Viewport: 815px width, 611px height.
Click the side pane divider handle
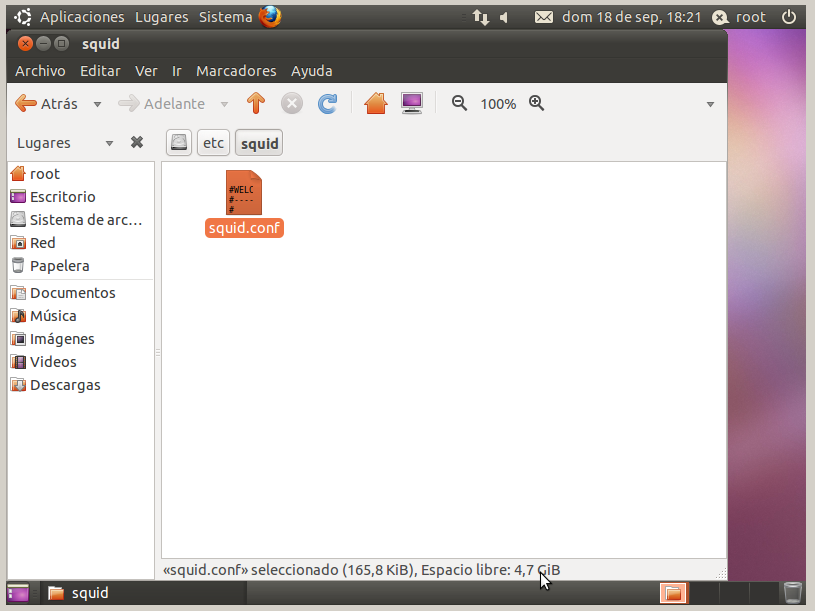click(157, 353)
